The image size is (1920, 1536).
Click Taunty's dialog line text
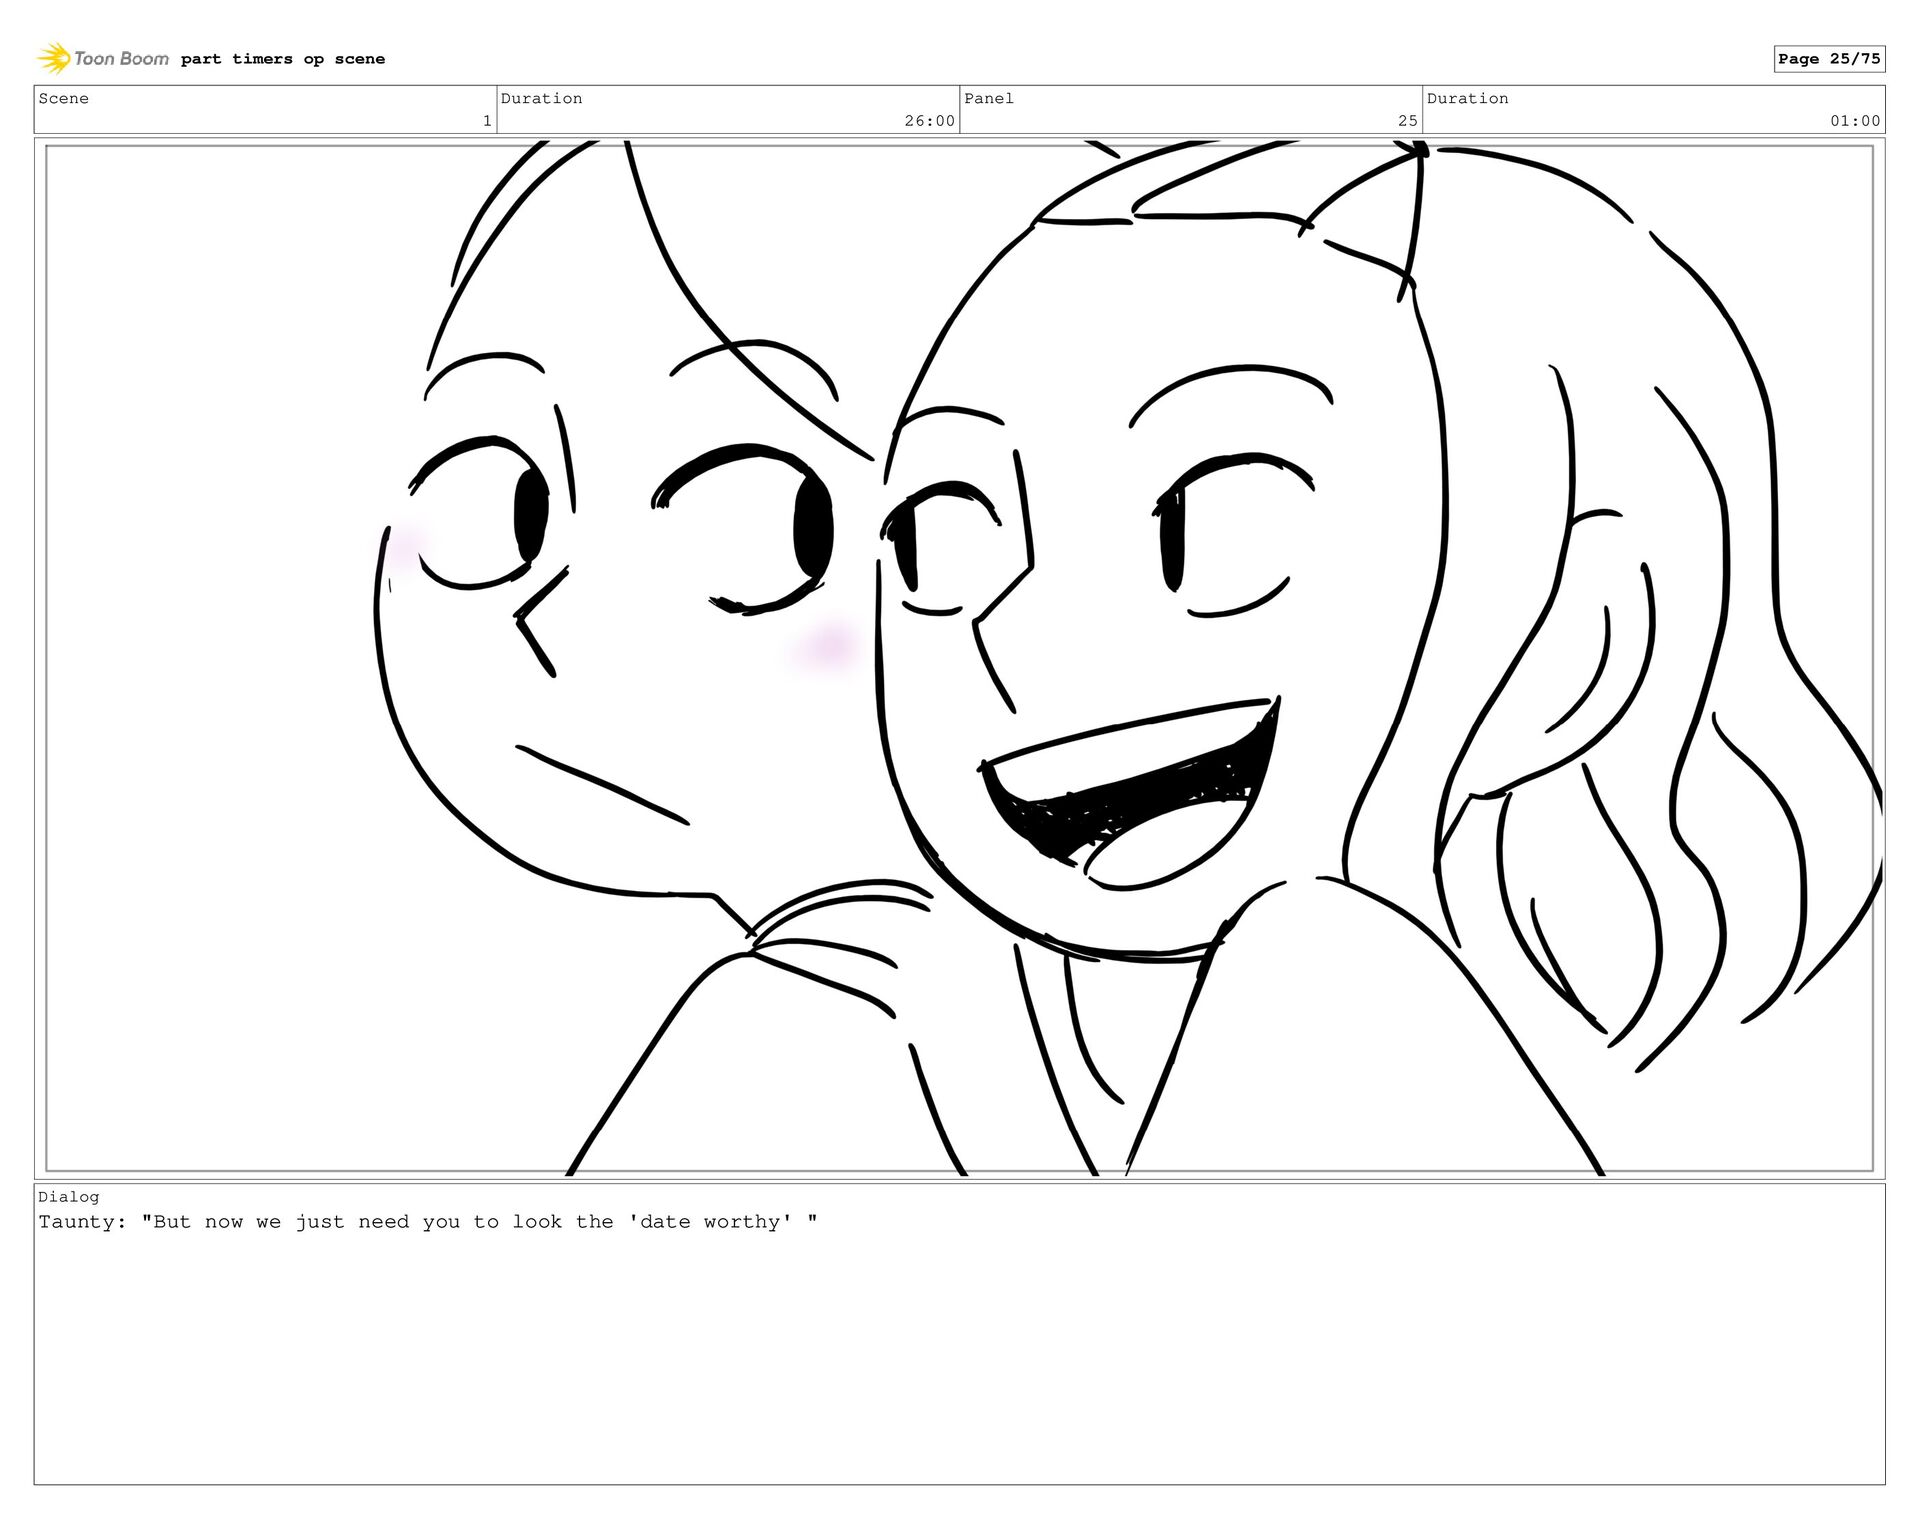point(428,1222)
